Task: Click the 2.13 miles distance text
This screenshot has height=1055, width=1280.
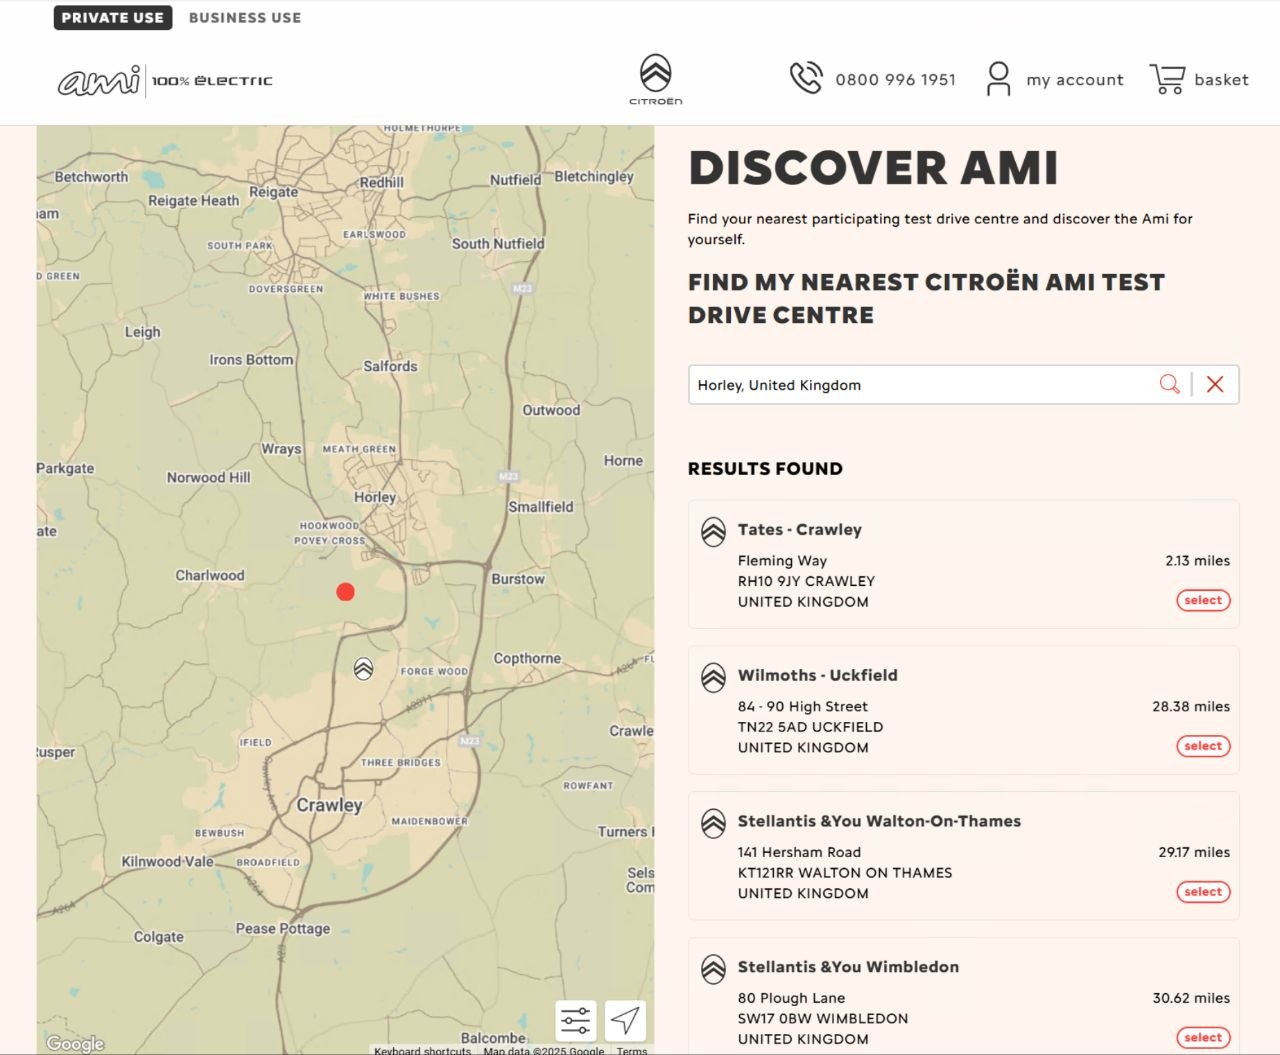Action: pos(1198,561)
